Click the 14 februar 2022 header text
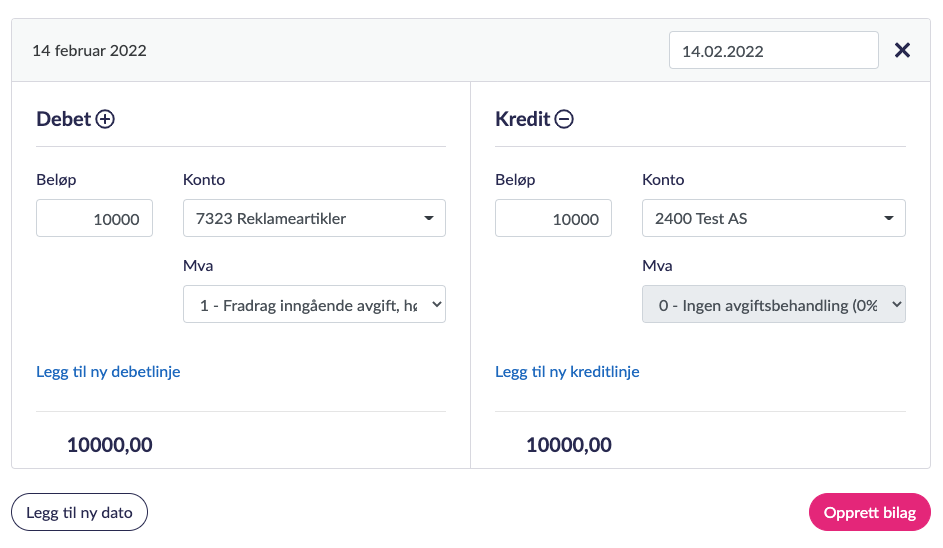Viewport: 943px width, 548px height. click(x=89, y=50)
